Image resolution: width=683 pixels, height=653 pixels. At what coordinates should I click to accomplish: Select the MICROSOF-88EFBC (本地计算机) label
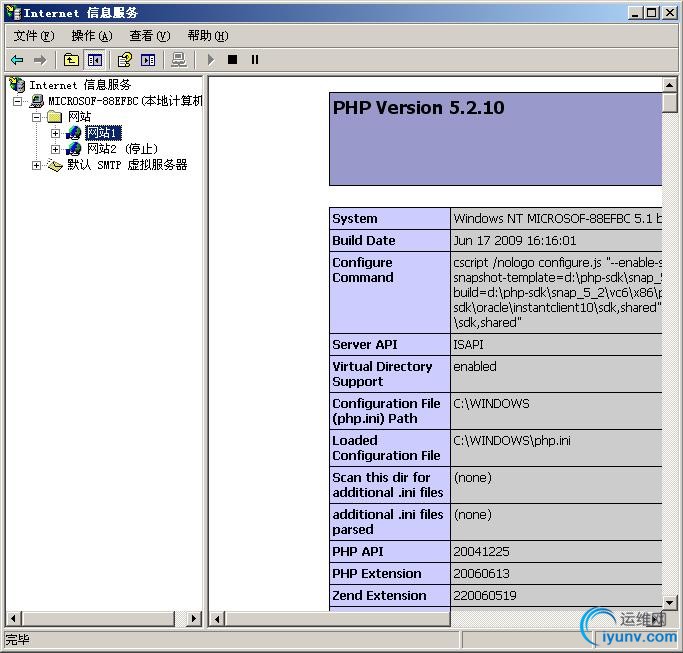[125, 101]
